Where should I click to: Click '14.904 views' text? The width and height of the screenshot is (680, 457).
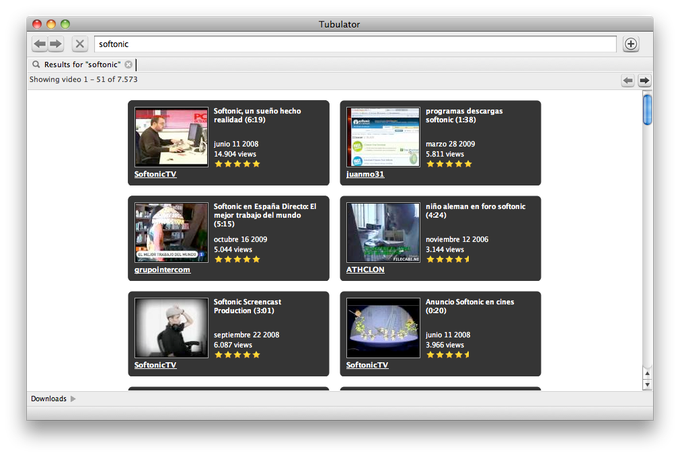(x=235, y=154)
